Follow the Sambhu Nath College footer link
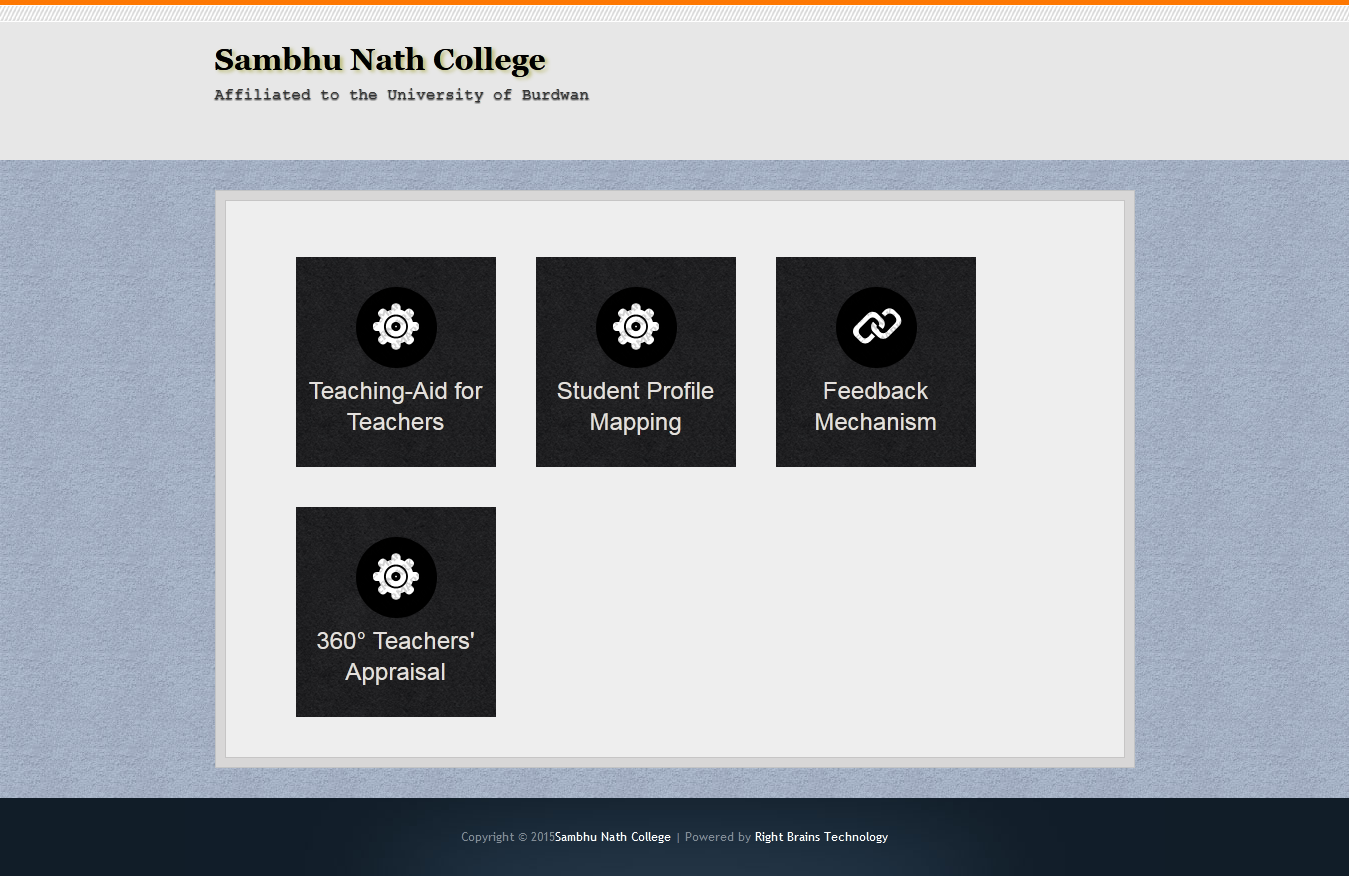This screenshot has height=876, width=1349. [x=613, y=837]
